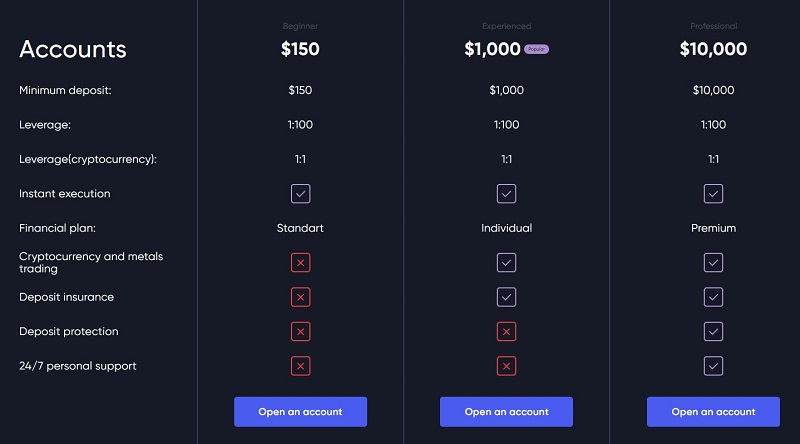The image size is (800, 444).
Task: Click Deposit insurance red X in $150 column
Action: (301, 297)
